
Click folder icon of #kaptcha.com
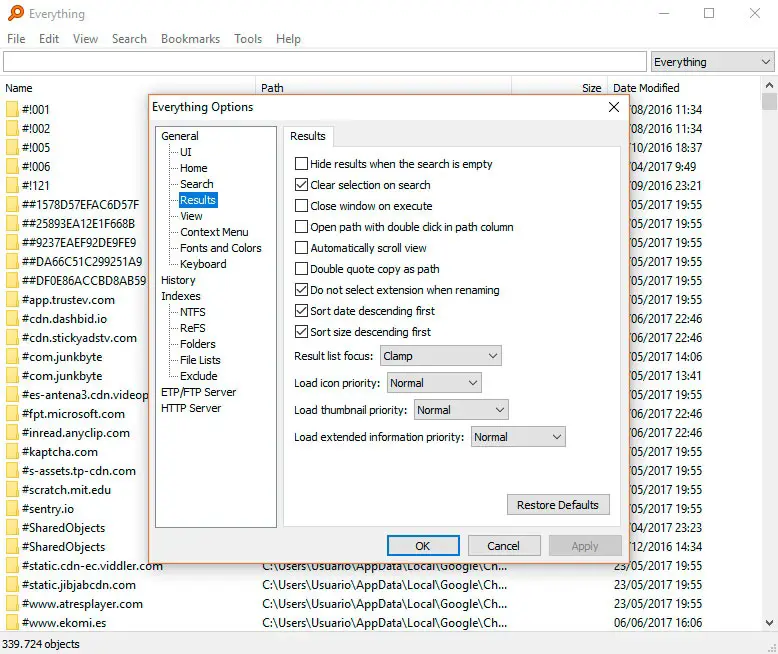point(12,452)
